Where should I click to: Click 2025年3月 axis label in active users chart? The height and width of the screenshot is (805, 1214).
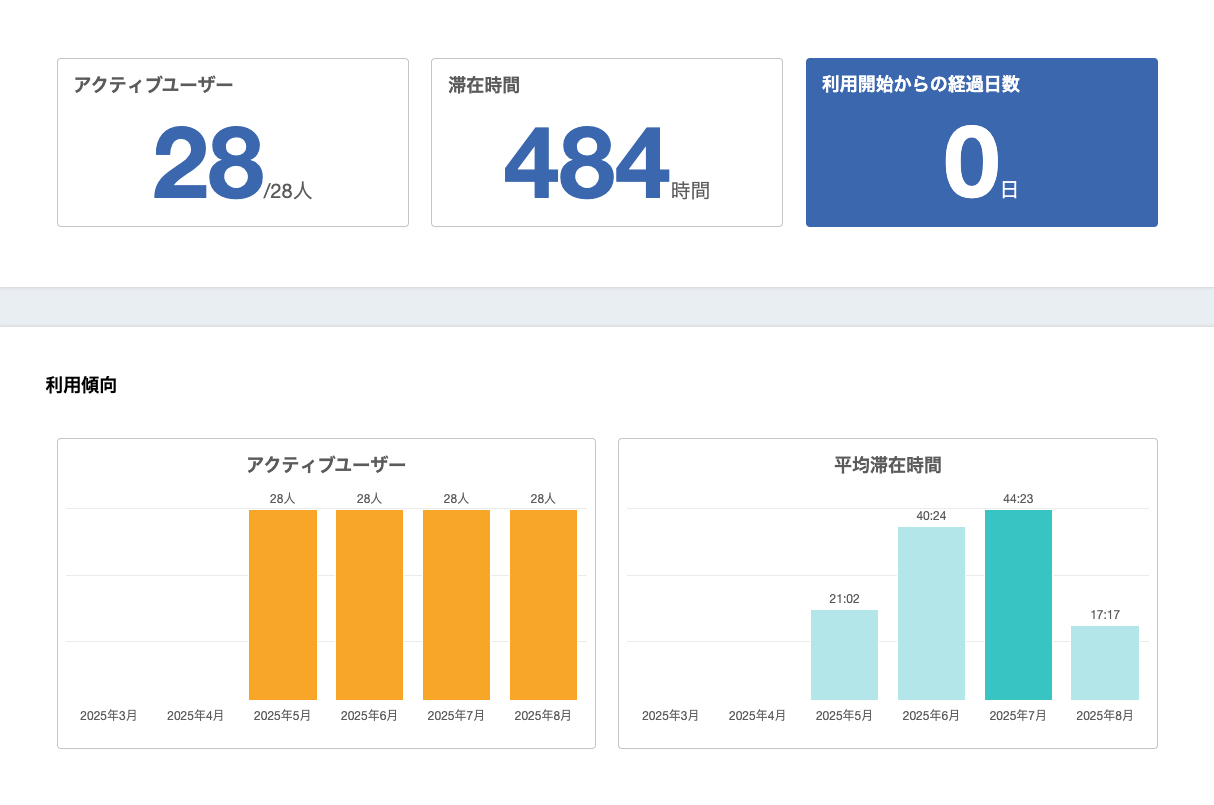pyautogui.click(x=109, y=716)
